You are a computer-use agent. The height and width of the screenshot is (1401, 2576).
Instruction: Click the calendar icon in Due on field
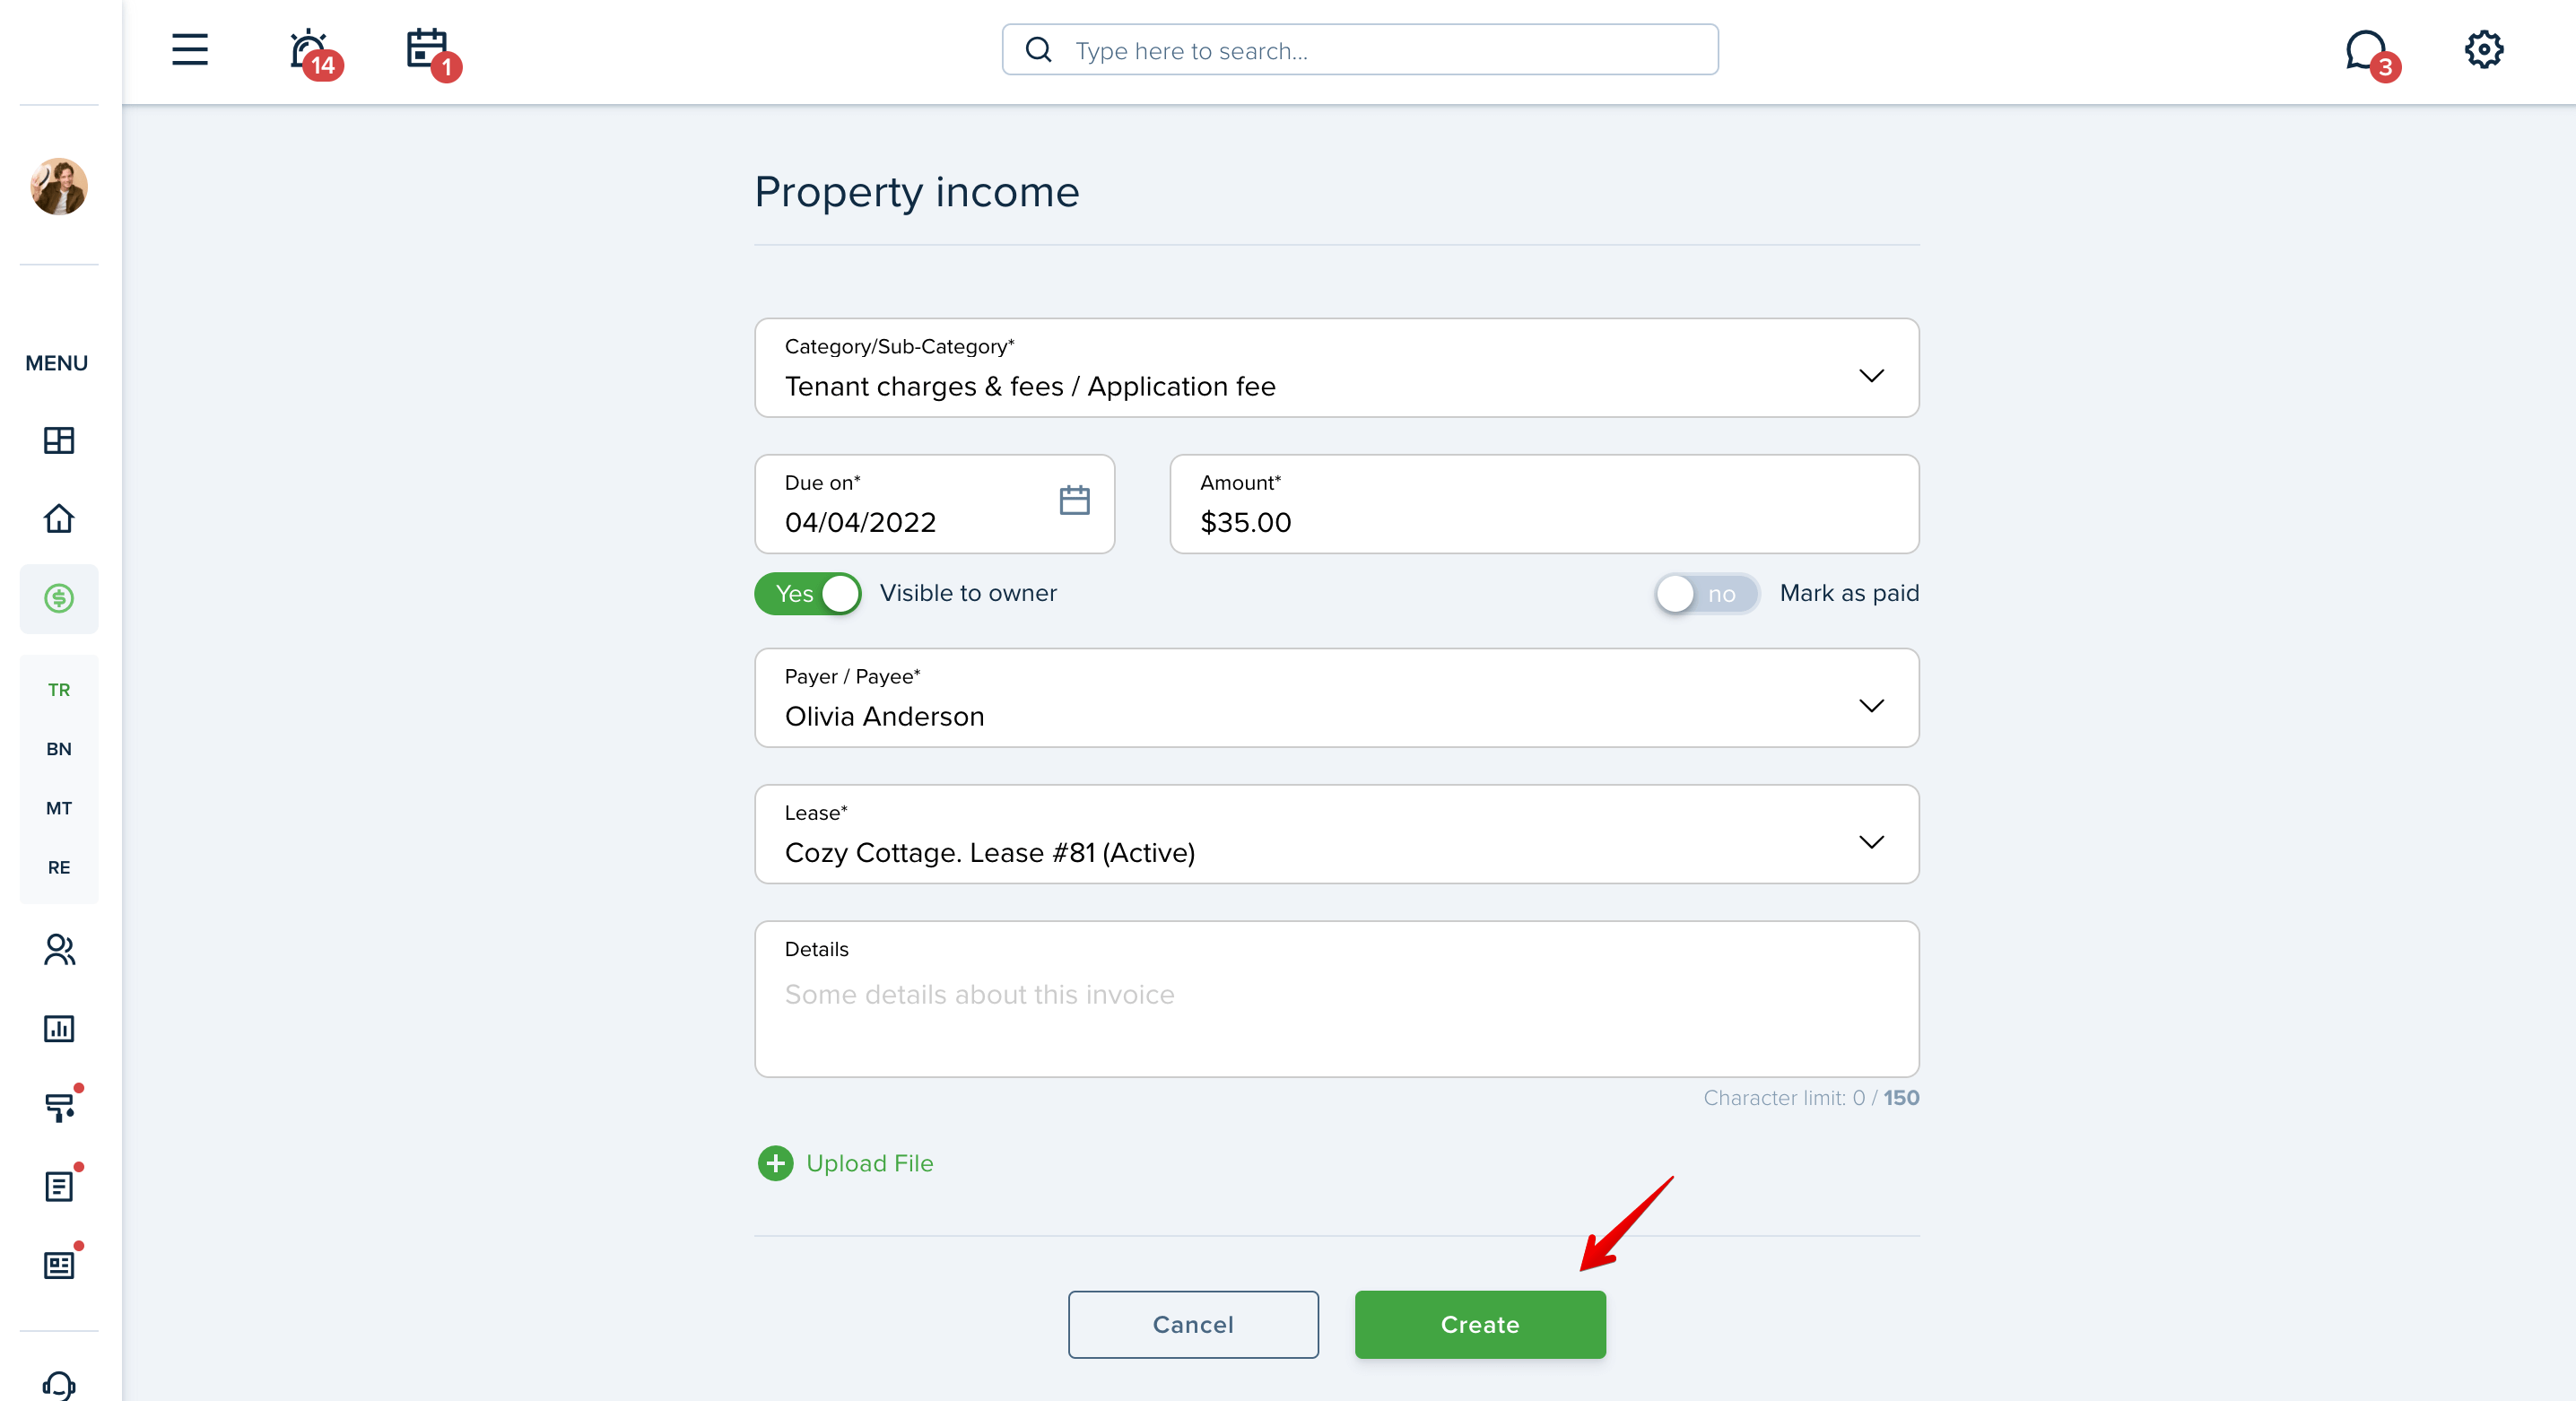pyautogui.click(x=1074, y=500)
